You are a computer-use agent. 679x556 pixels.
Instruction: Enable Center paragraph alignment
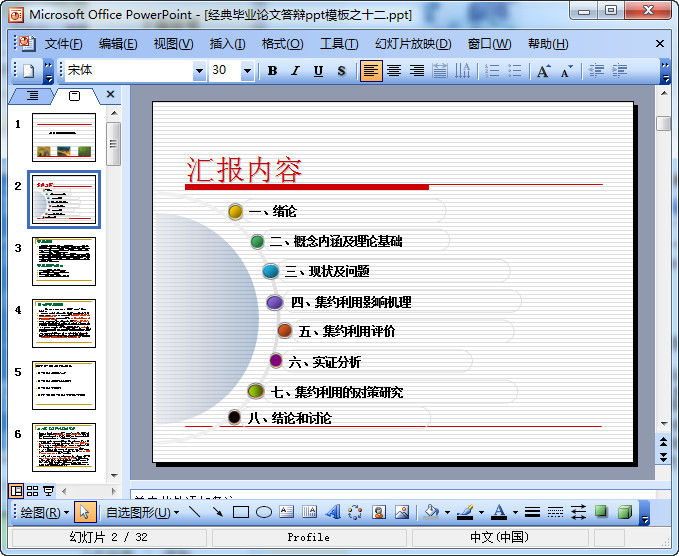tap(394, 71)
